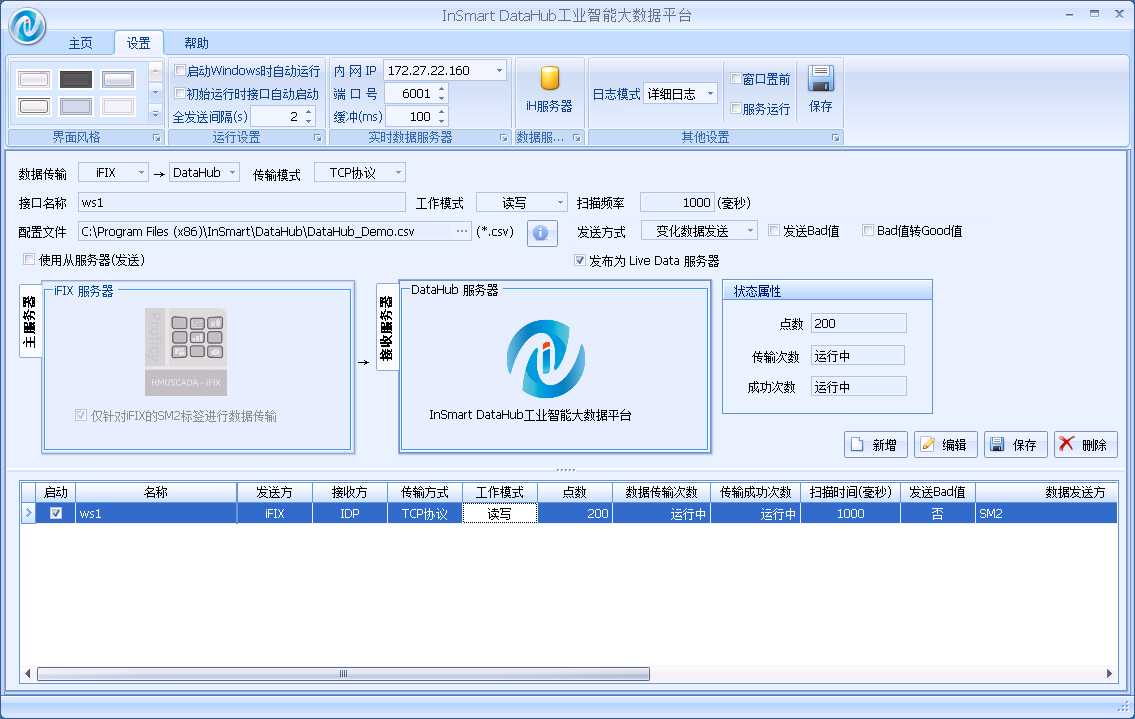The height and width of the screenshot is (719, 1135).
Task: Switch to the 帮助 tab
Action: (196, 43)
